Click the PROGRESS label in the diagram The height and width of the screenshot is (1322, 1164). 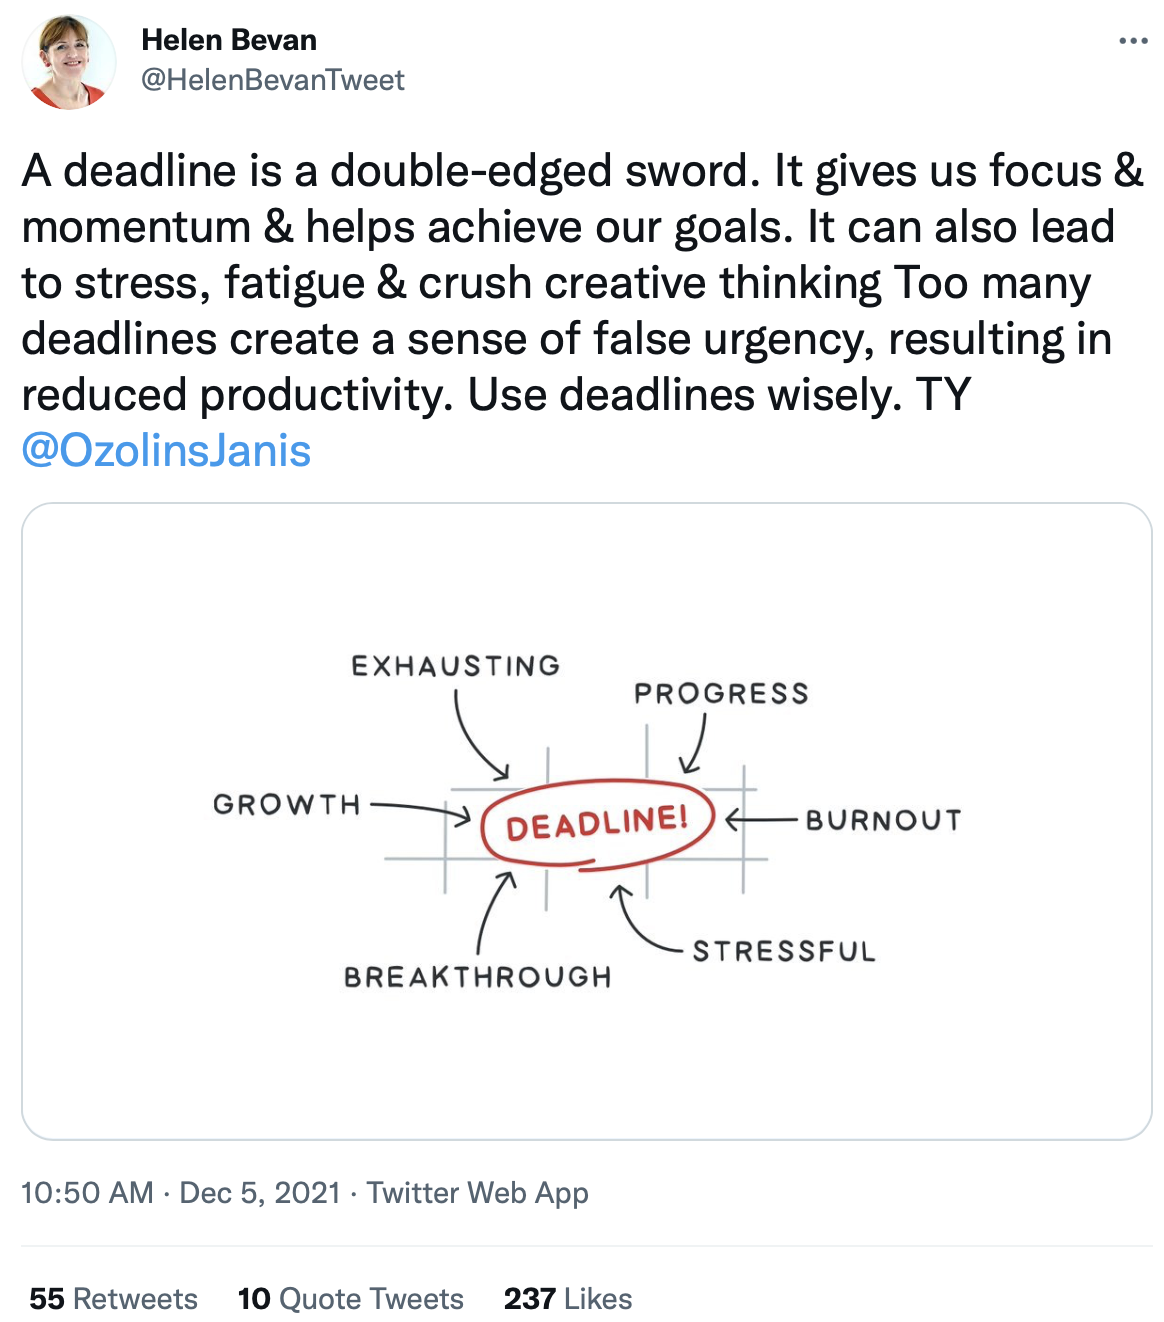click(x=721, y=694)
